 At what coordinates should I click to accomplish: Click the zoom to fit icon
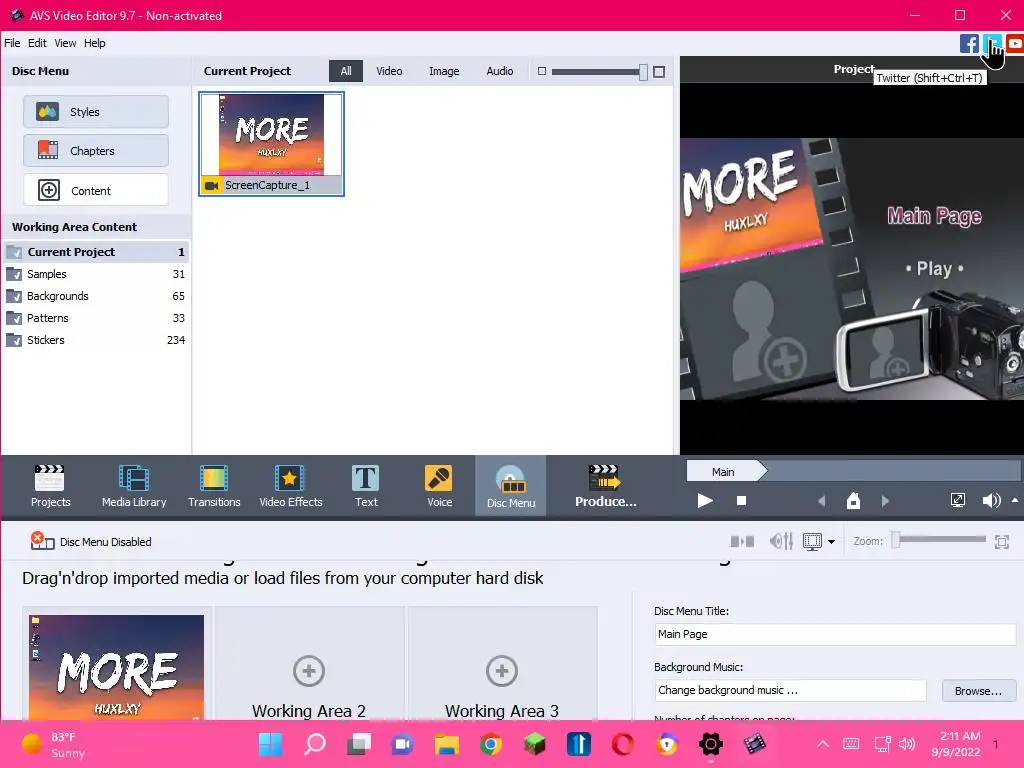[x=1002, y=541]
